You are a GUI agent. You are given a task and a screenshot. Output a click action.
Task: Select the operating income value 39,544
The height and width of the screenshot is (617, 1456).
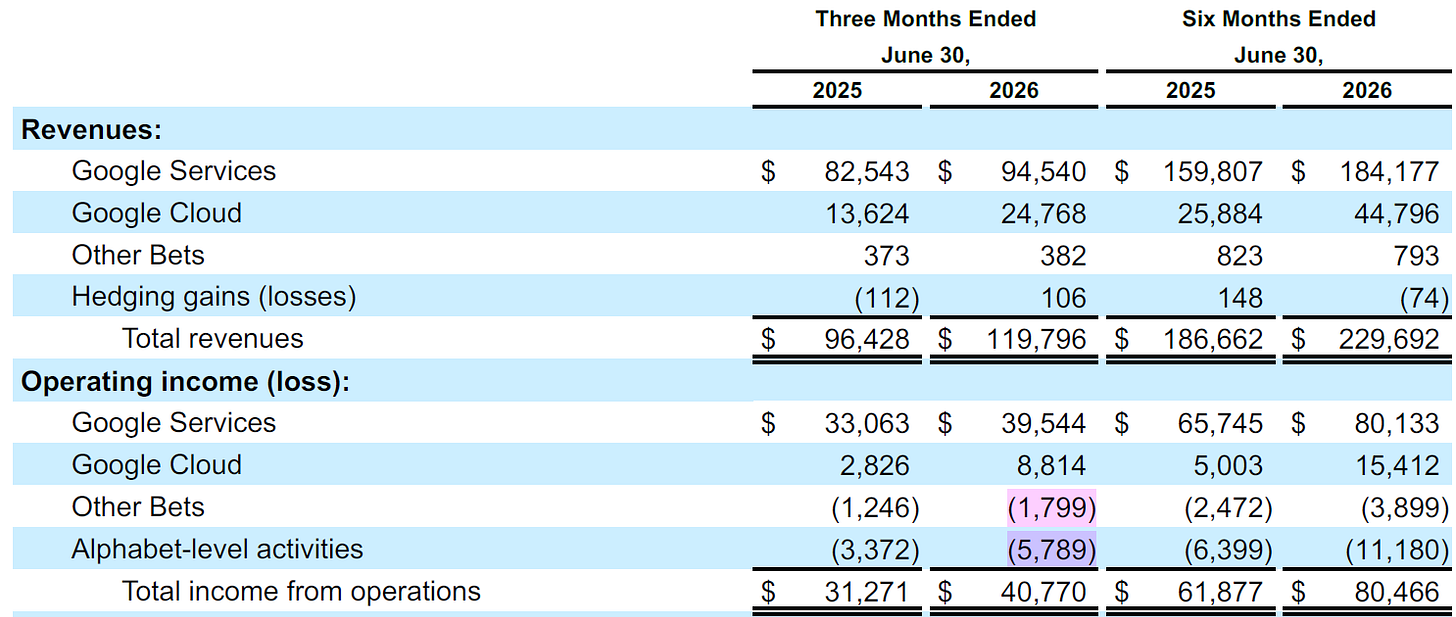1044,424
